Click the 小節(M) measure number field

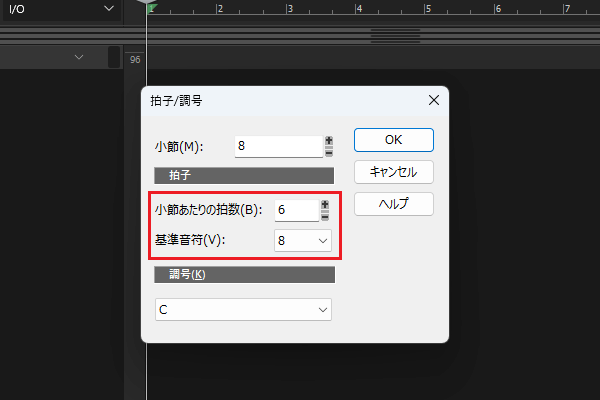278,146
